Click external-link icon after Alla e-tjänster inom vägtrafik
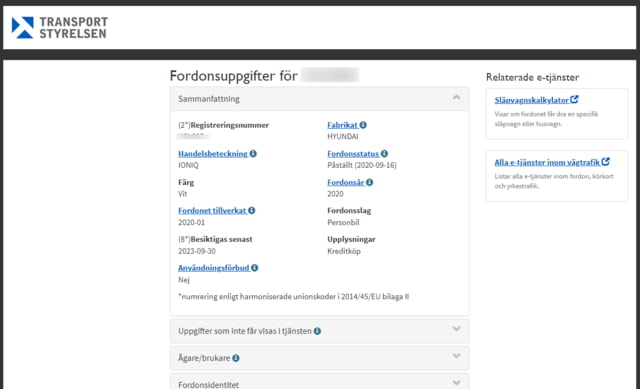 [606, 162]
